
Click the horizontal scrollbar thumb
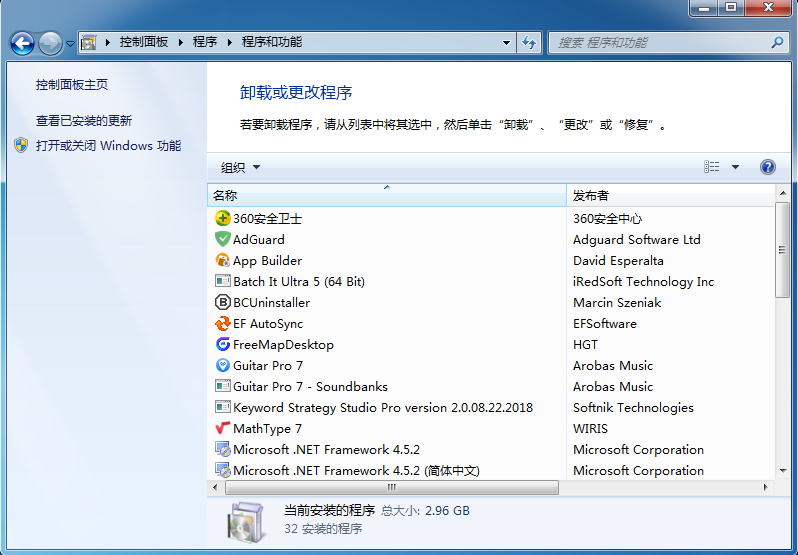pyautogui.click(x=392, y=487)
